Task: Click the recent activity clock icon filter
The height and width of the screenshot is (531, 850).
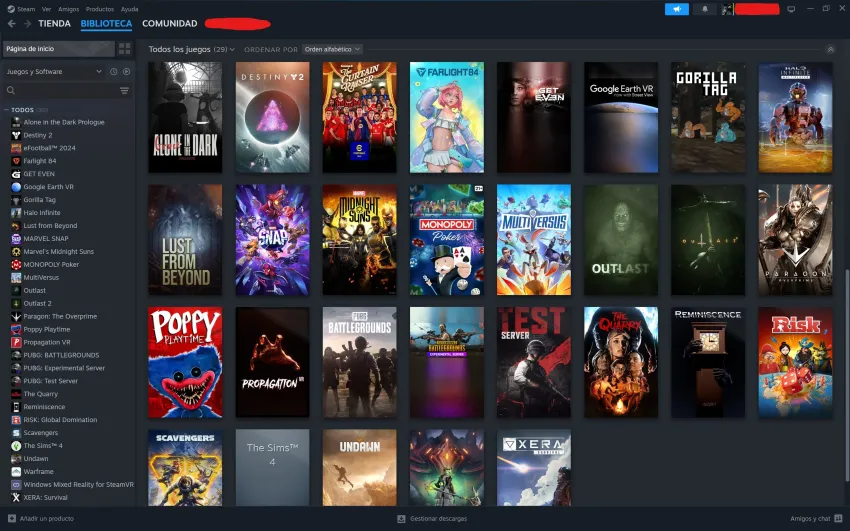Action: click(x=114, y=72)
